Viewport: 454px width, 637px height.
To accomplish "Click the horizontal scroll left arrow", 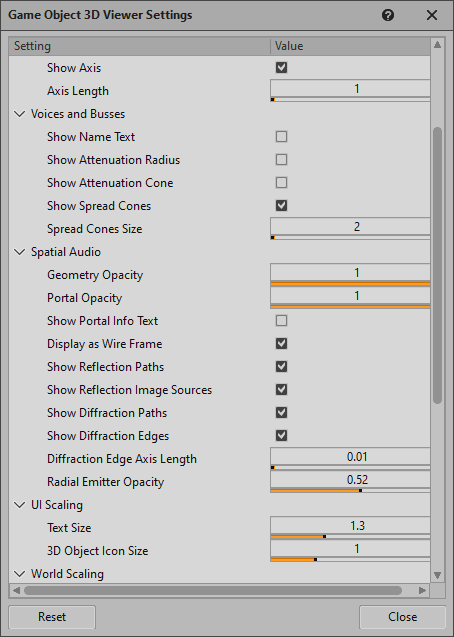I will tap(16, 590).
